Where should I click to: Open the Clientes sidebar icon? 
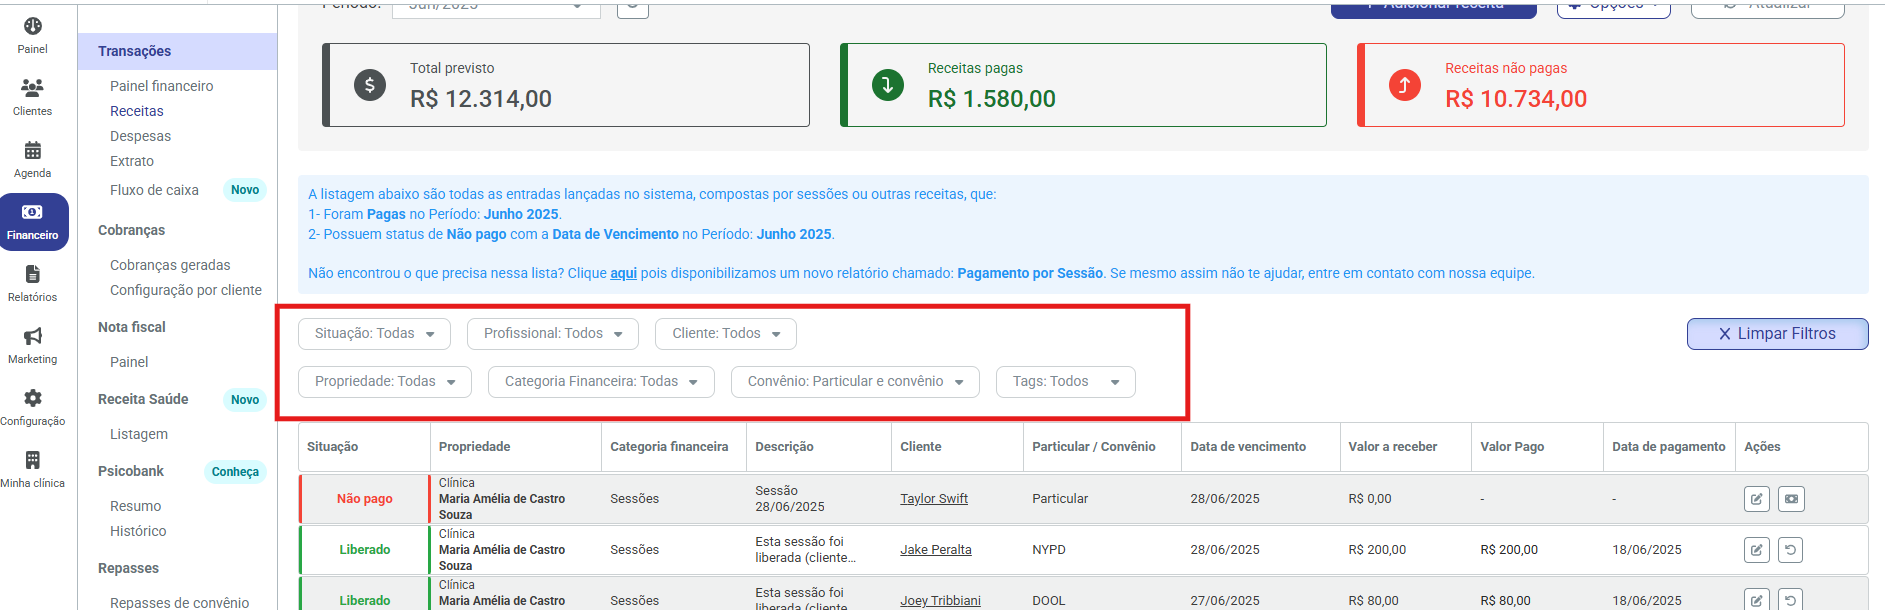(x=33, y=88)
